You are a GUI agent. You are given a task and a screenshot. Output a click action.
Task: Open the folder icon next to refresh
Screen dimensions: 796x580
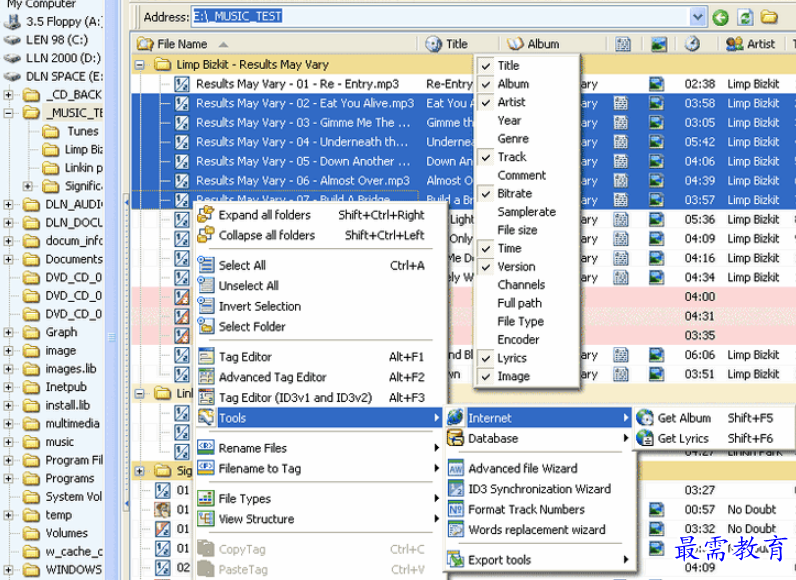click(769, 17)
